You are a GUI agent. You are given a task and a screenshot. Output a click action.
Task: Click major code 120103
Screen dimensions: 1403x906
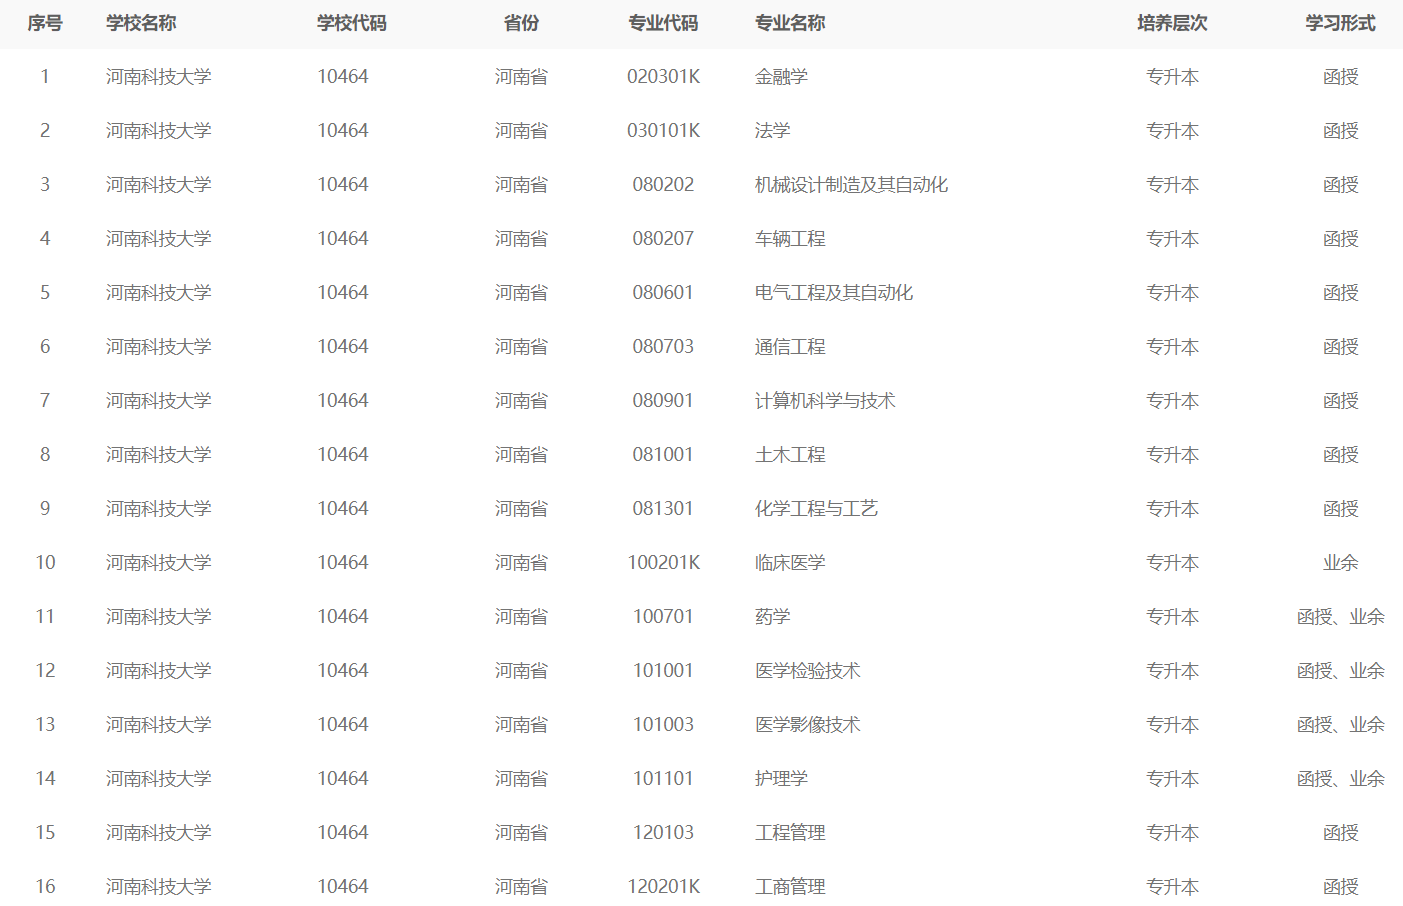663,833
